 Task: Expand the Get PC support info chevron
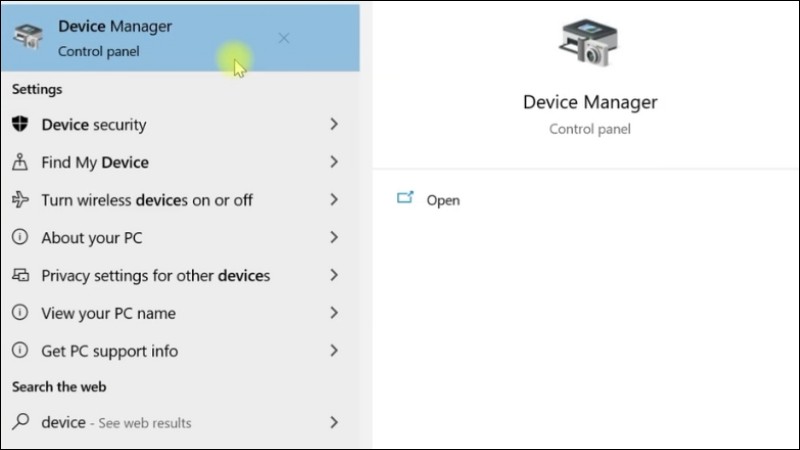point(334,351)
